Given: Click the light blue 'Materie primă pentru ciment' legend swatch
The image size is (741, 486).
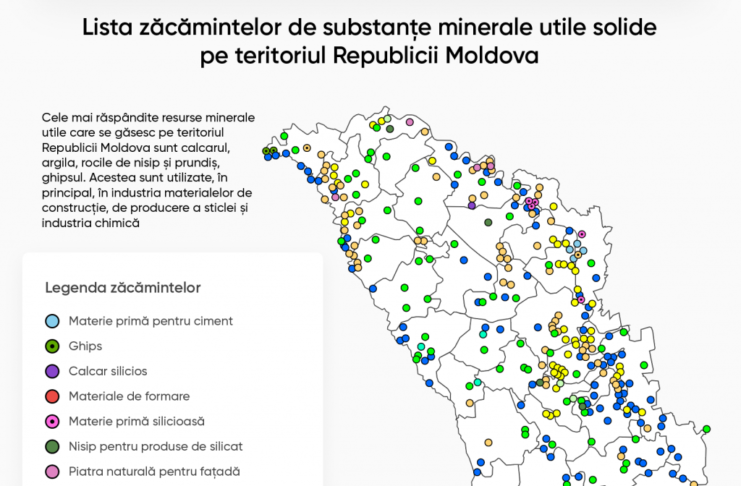Looking at the screenshot, I should pyautogui.click(x=52, y=321).
